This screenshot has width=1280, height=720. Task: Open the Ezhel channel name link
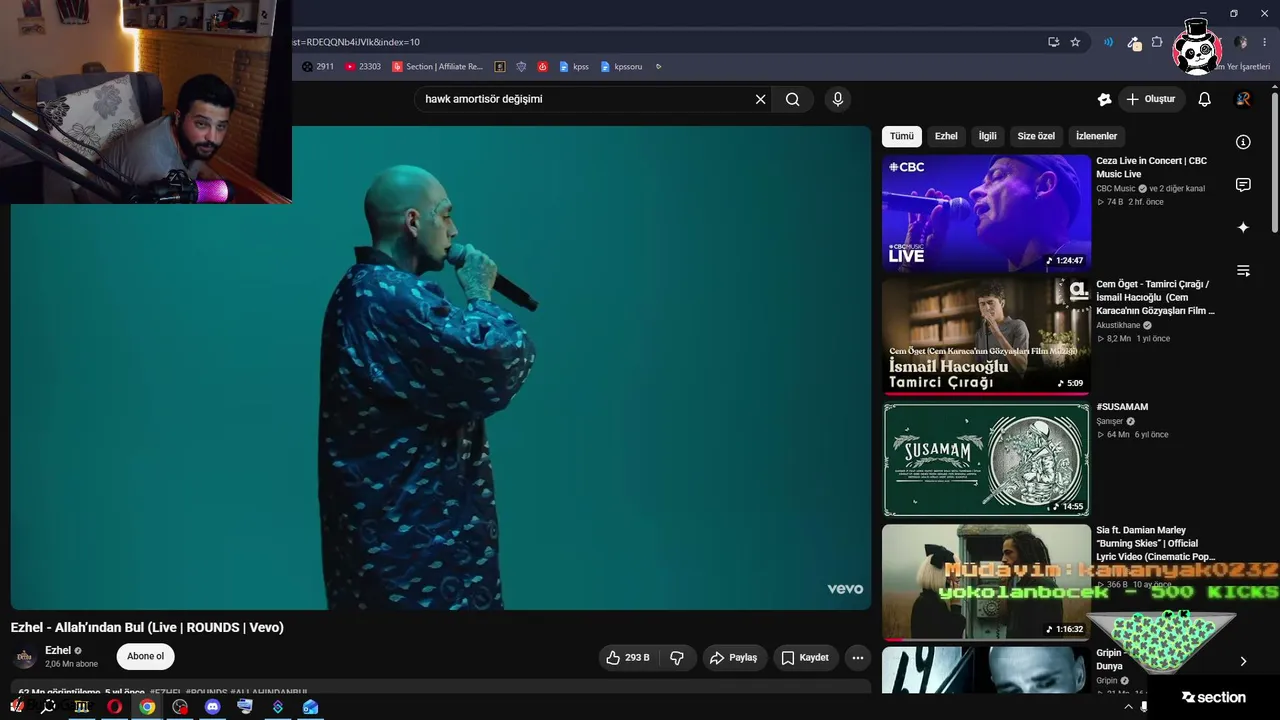click(58, 651)
